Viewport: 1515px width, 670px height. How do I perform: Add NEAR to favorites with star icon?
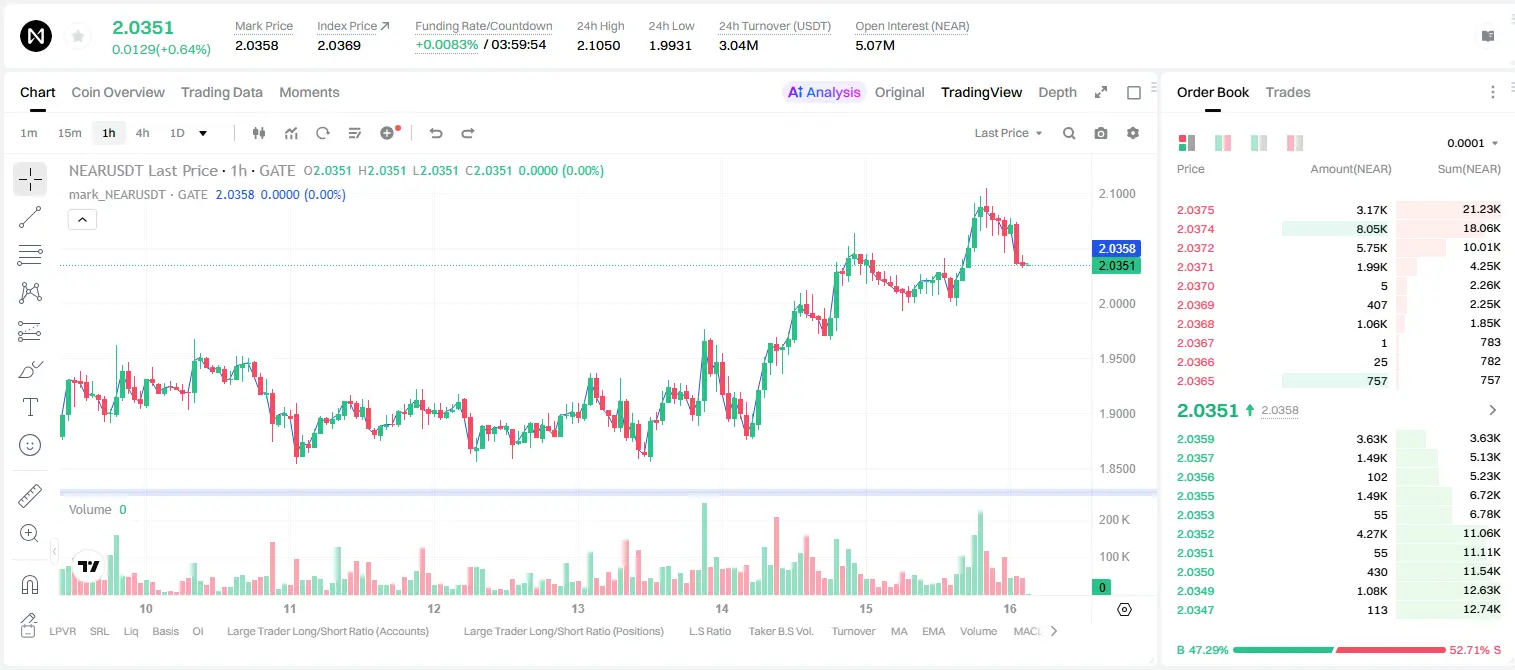click(78, 37)
